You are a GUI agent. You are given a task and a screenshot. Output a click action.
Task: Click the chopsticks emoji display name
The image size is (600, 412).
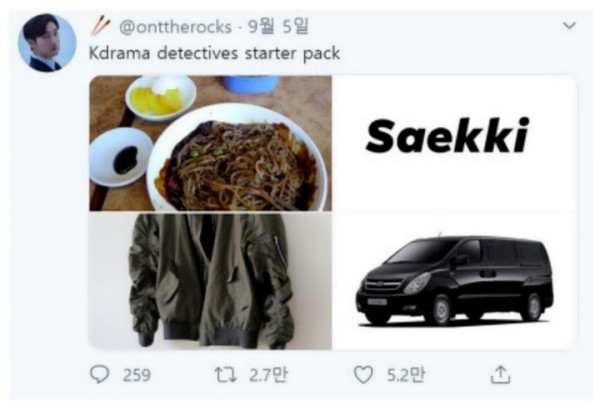[101, 26]
